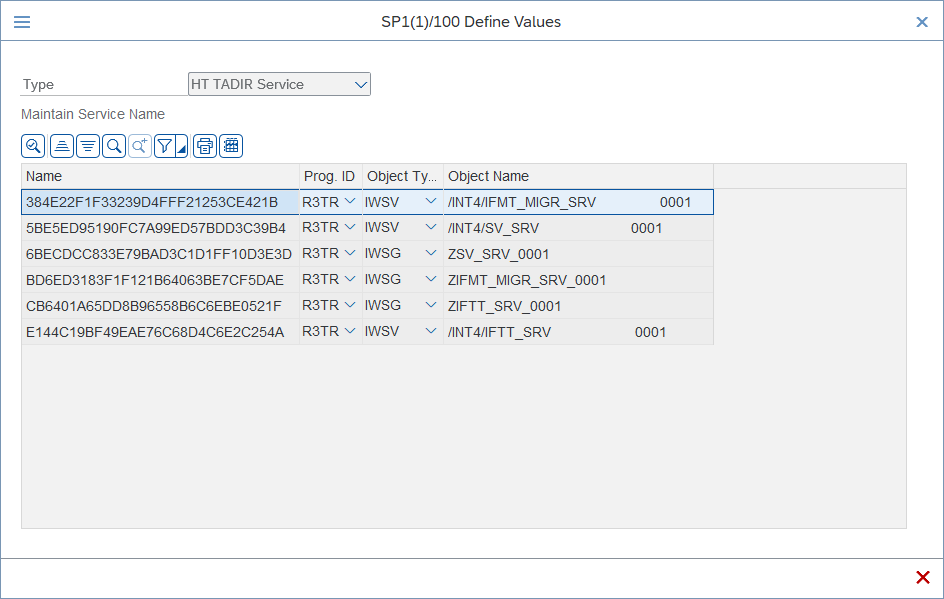Viewport: 944px width, 599px height.
Task: Expand Object Type dropdown for ZIFTT_SRV_0001 row
Action: pyautogui.click(x=431, y=305)
